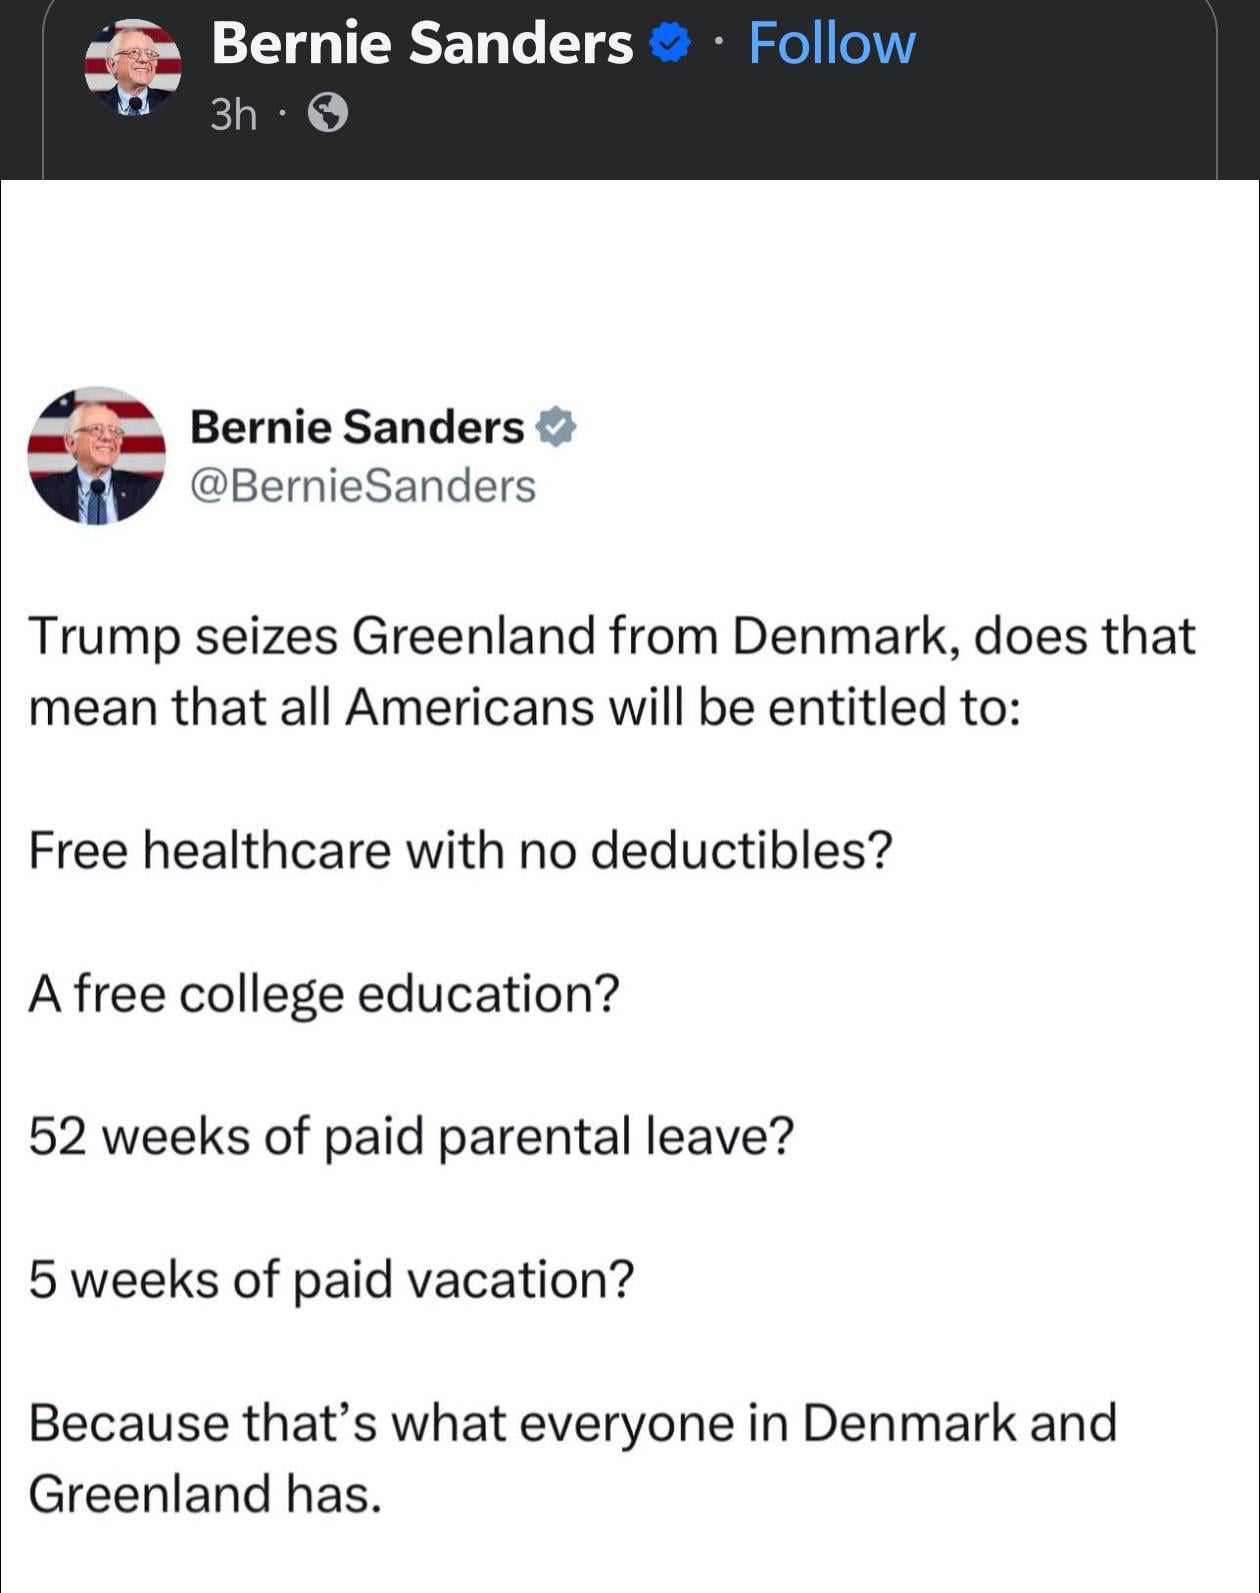Open Bernie Sanders profile picture in post header
1260x1593 pixels.
pos(132,68)
